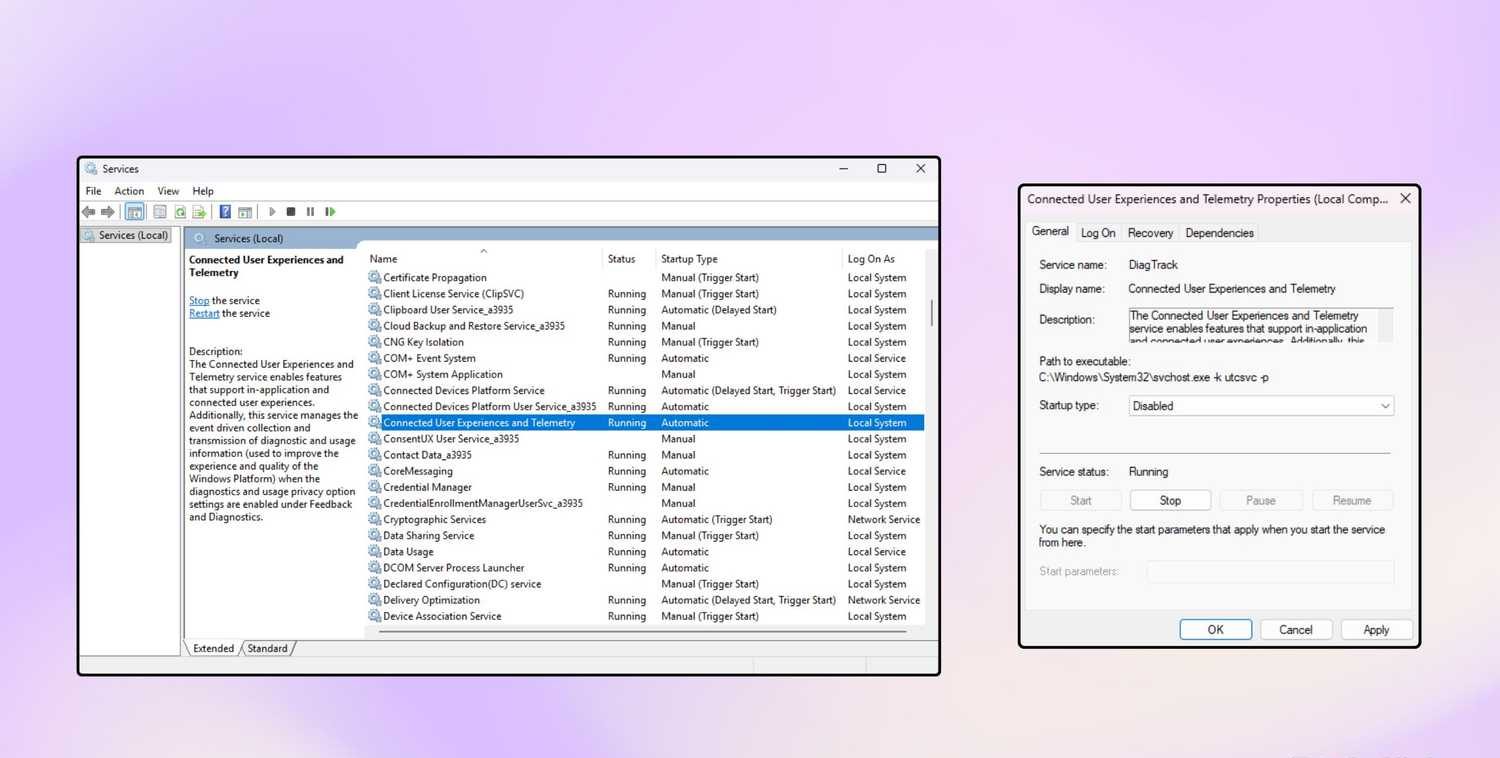Stop the service with the black square icon
This screenshot has width=1500, height=758.
[291, 211]
